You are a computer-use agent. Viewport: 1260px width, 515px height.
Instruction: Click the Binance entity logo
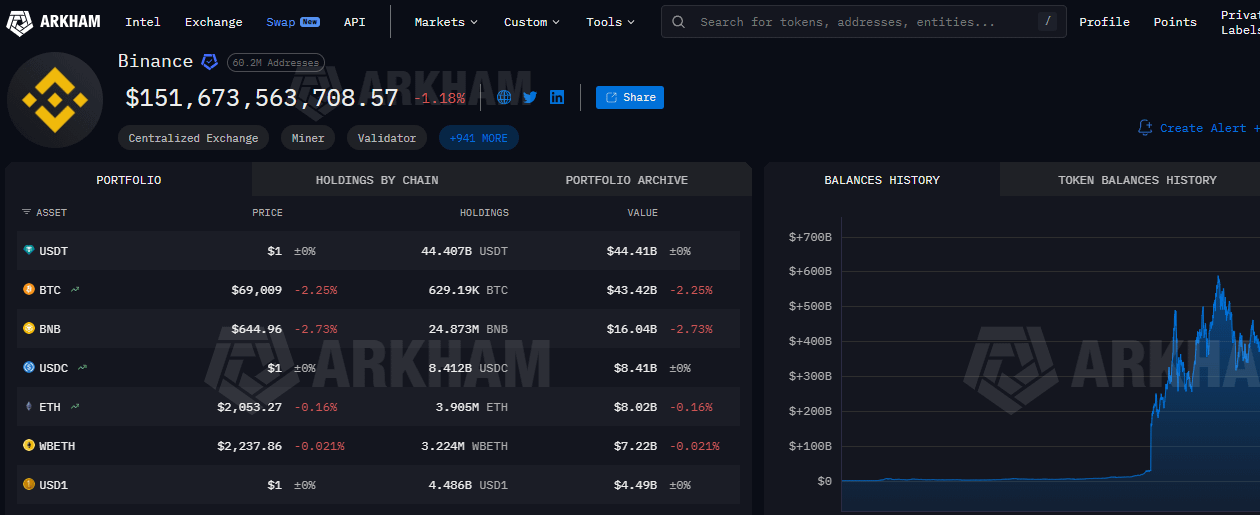point(55,100)
